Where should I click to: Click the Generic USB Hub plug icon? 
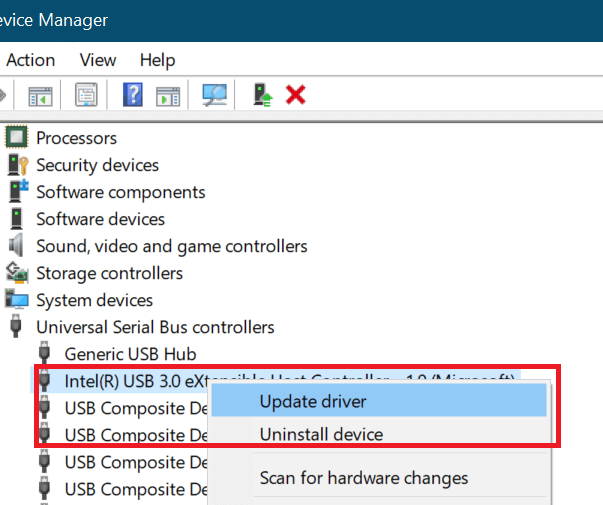(x=44, y=352)
